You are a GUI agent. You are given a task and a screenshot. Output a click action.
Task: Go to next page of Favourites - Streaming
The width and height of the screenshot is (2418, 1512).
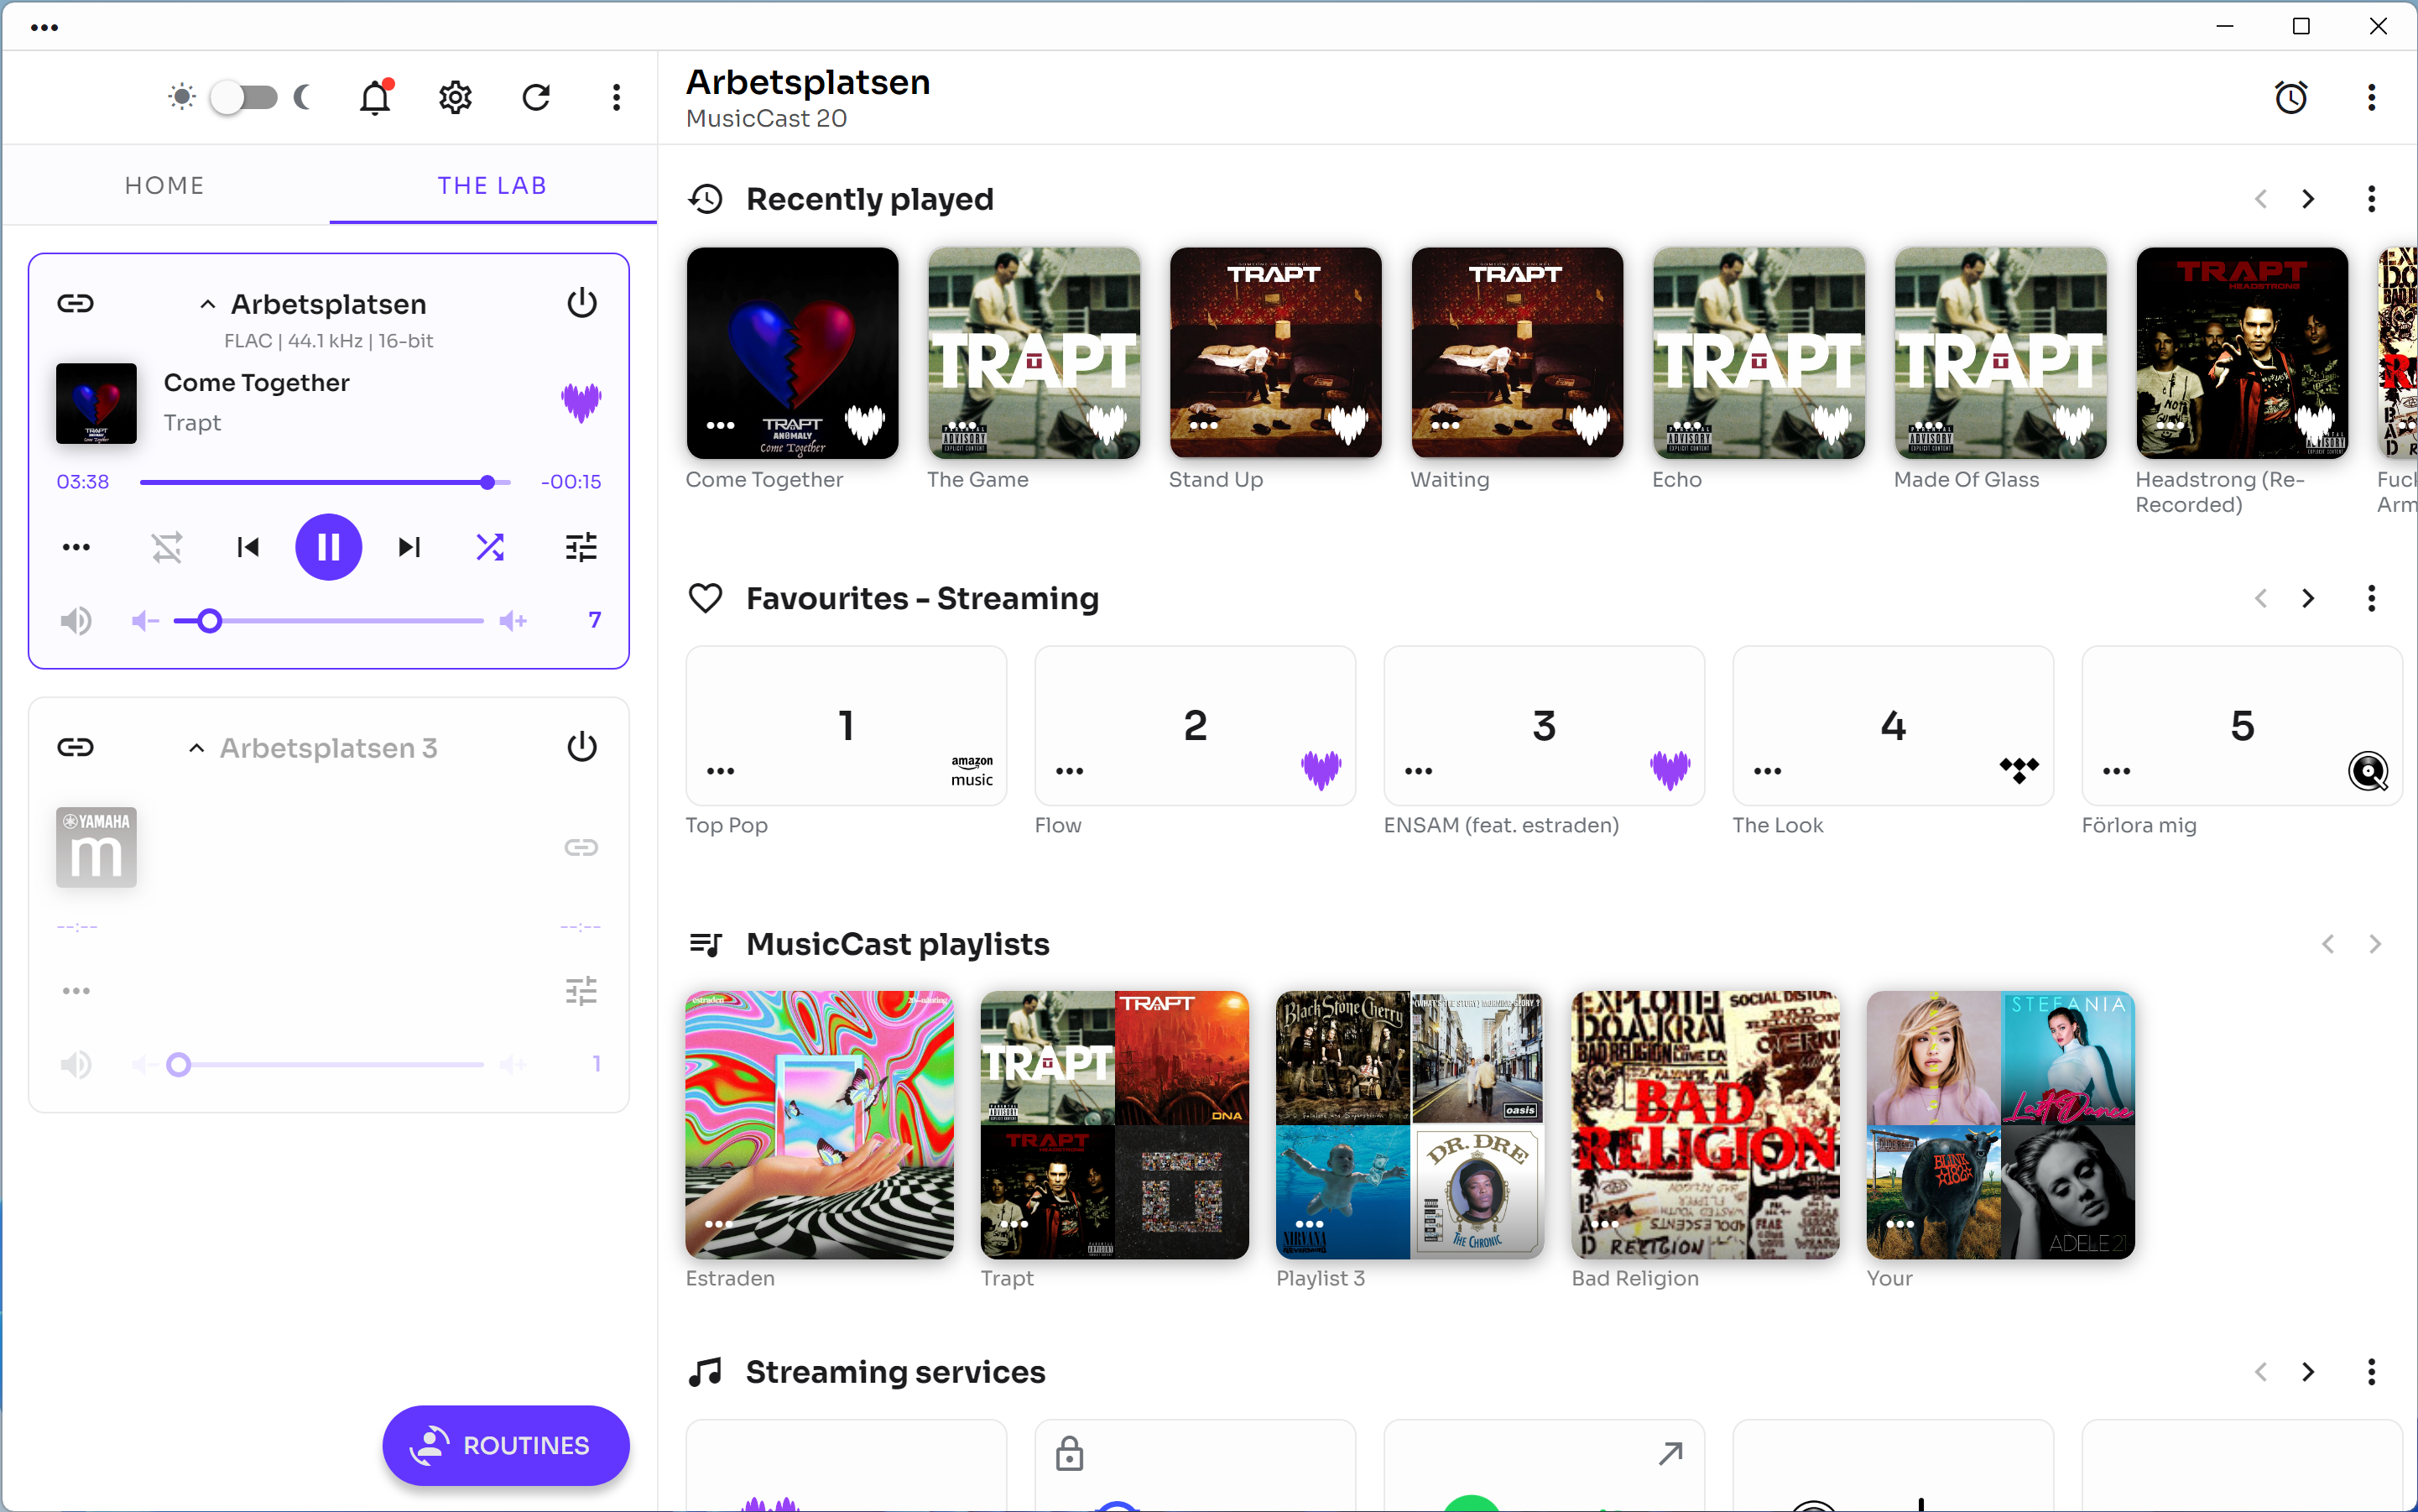(2308, 598)
